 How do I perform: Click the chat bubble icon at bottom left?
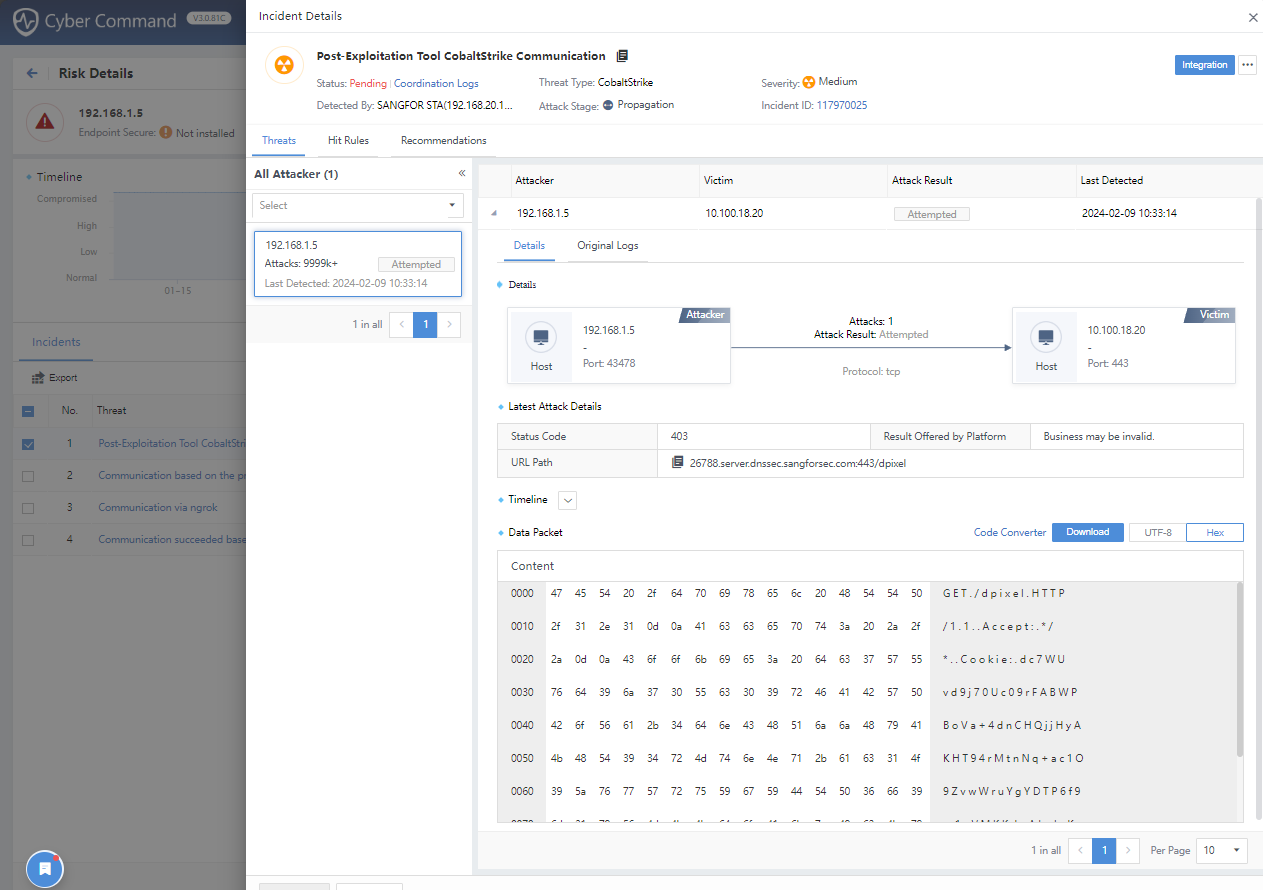tap(45, 869)
